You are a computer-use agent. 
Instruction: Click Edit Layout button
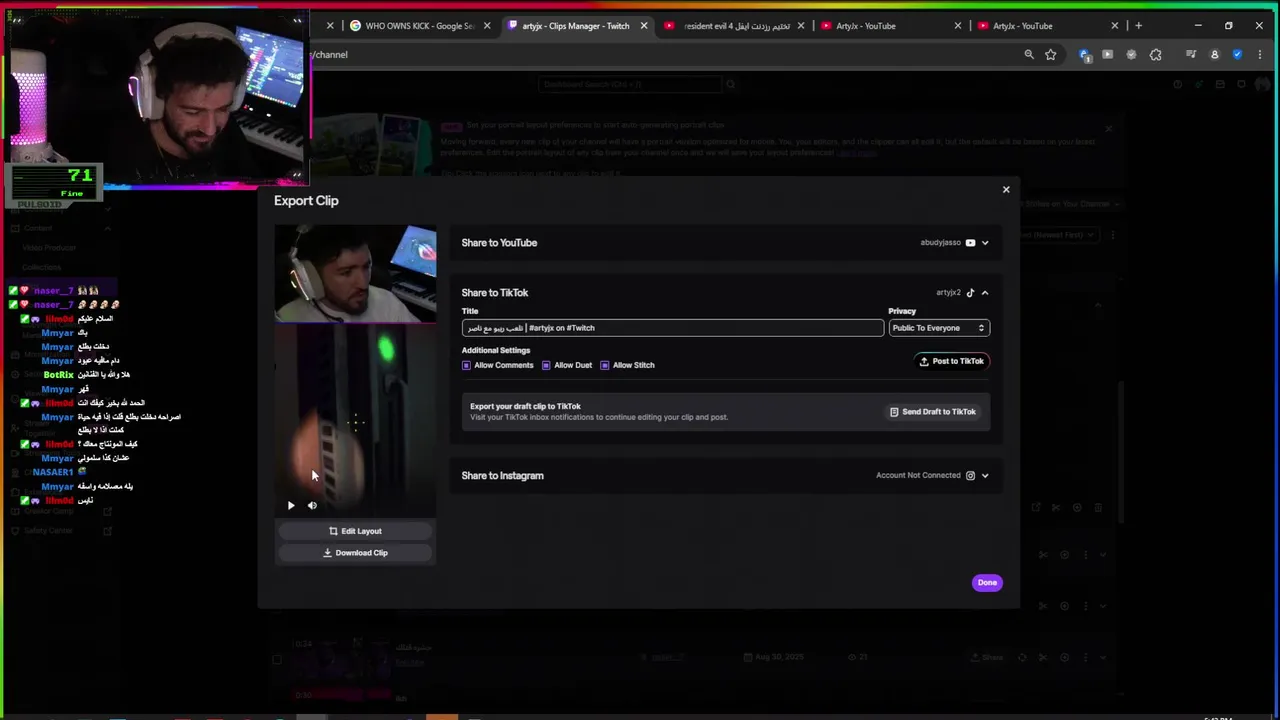tap(355, 531)
